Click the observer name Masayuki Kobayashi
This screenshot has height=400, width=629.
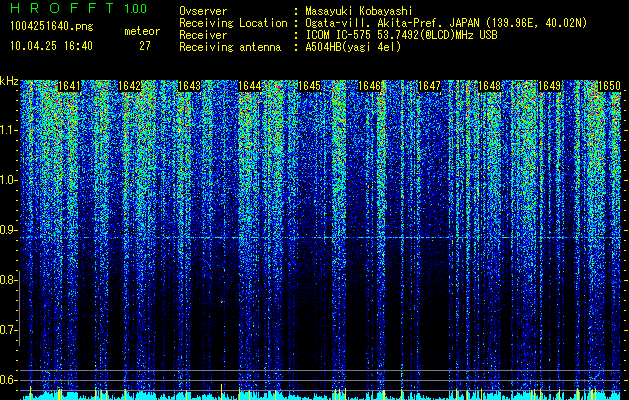point(359,11)
